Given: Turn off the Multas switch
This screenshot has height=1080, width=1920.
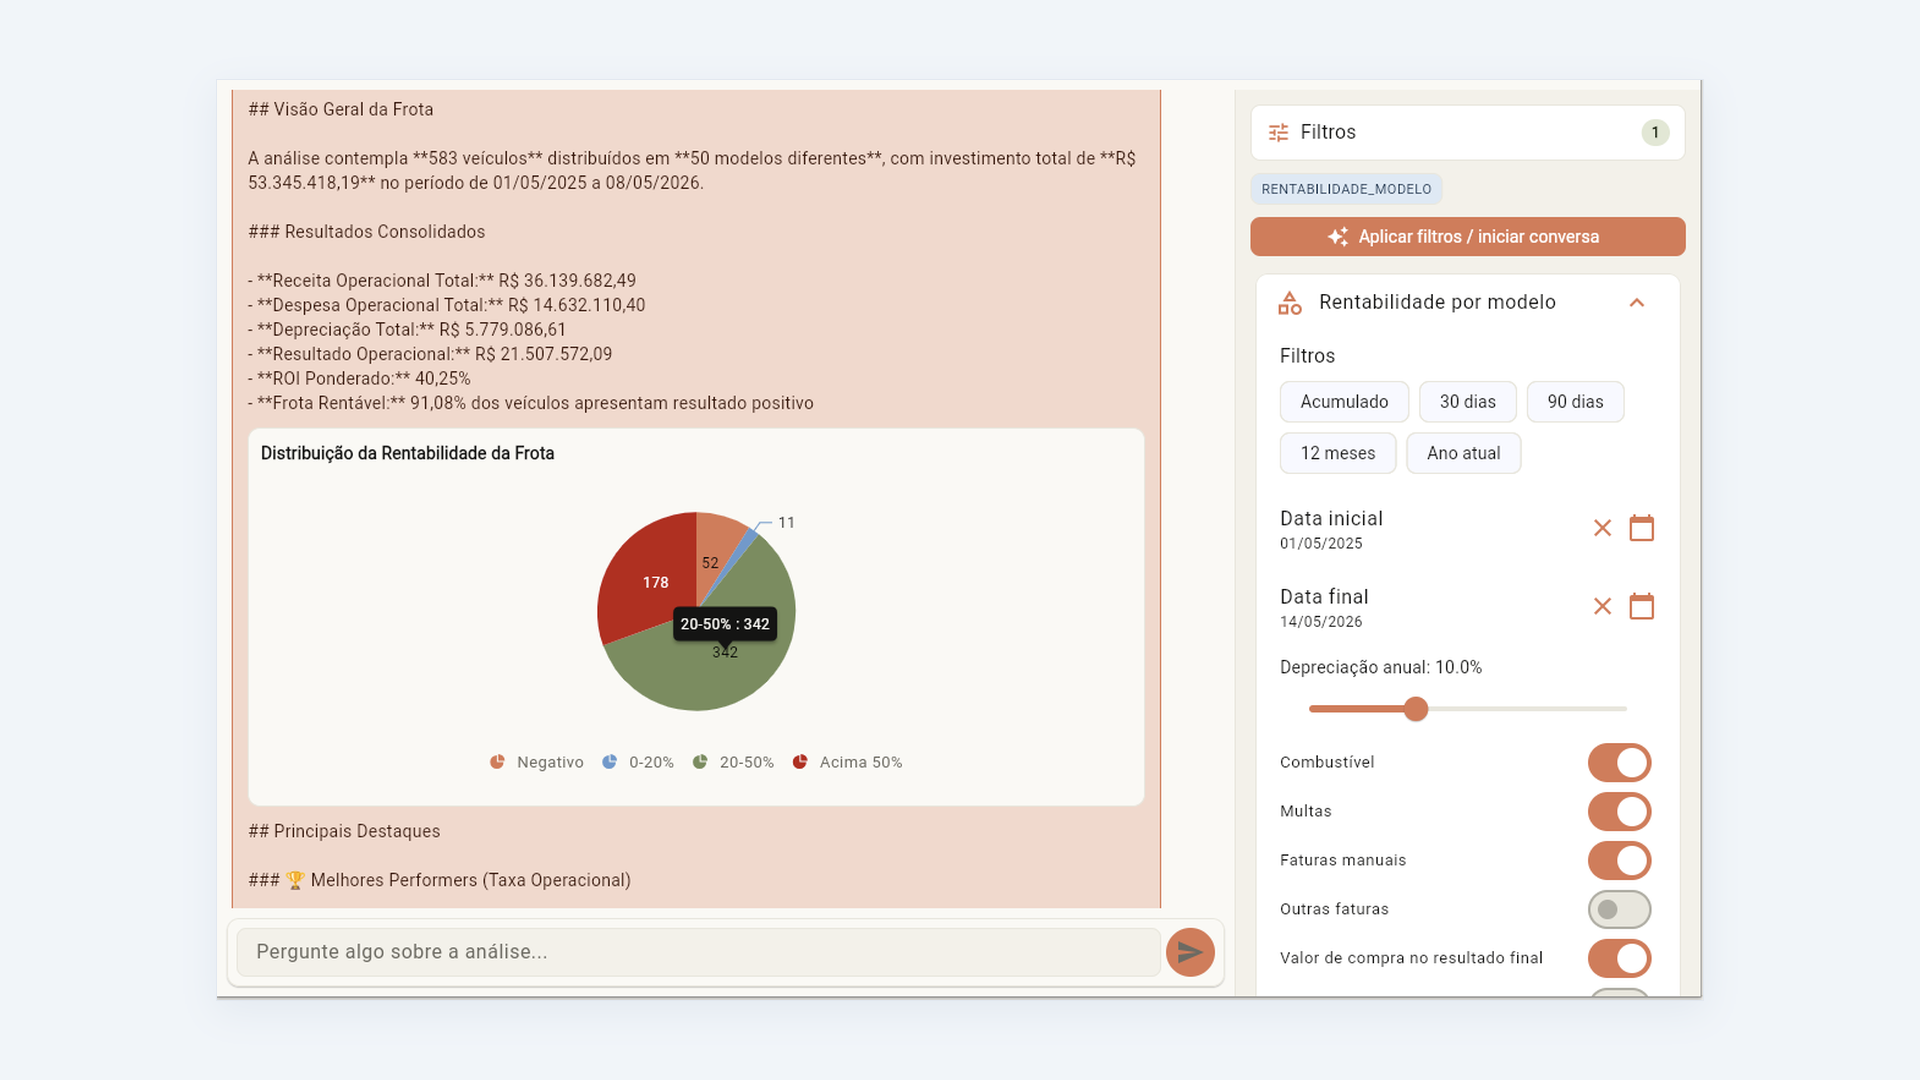Looking at the screenshot, I should coord(1619,811).
